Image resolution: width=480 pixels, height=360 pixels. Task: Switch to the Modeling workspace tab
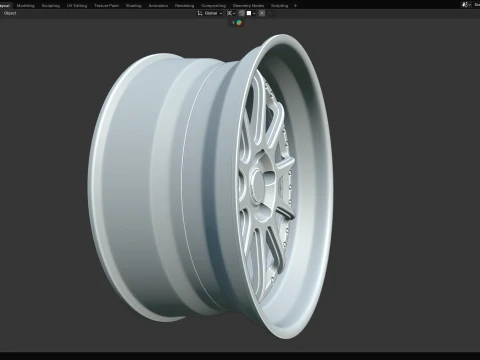(x=25, y=6)
